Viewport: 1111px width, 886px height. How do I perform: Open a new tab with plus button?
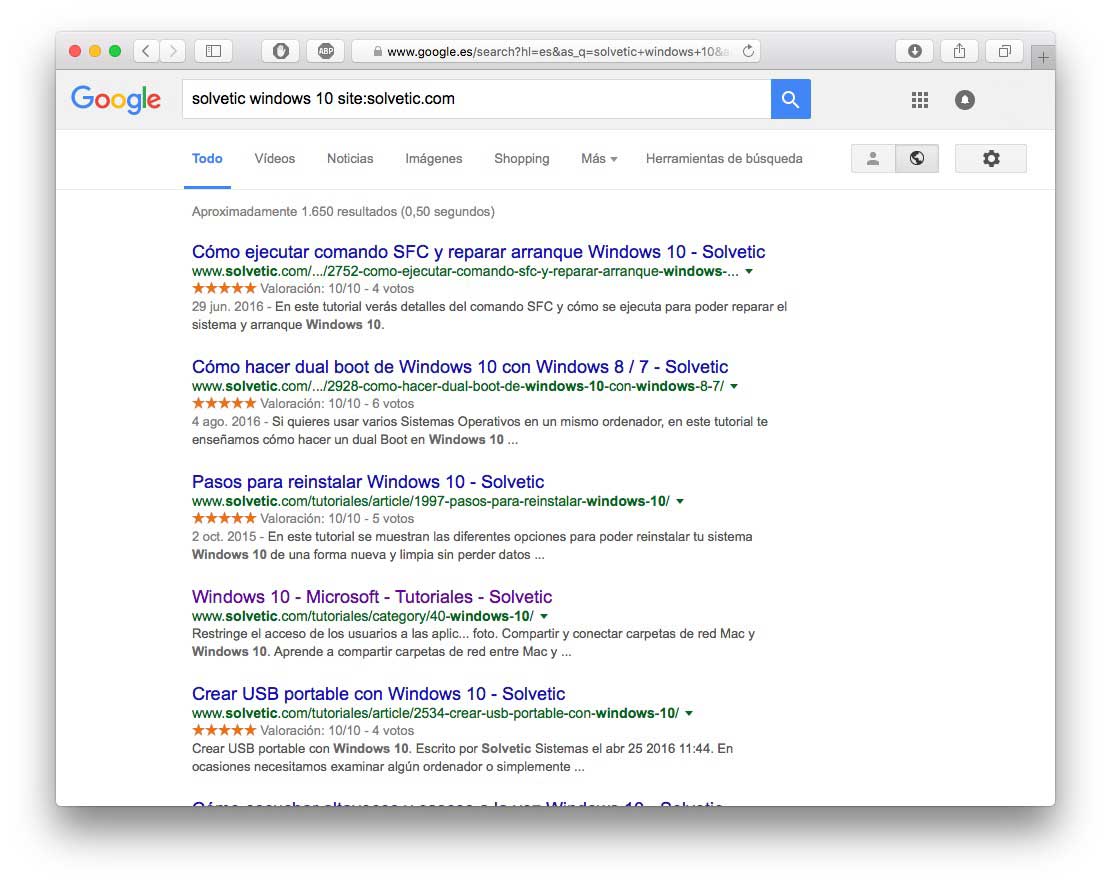(1043, 57)
